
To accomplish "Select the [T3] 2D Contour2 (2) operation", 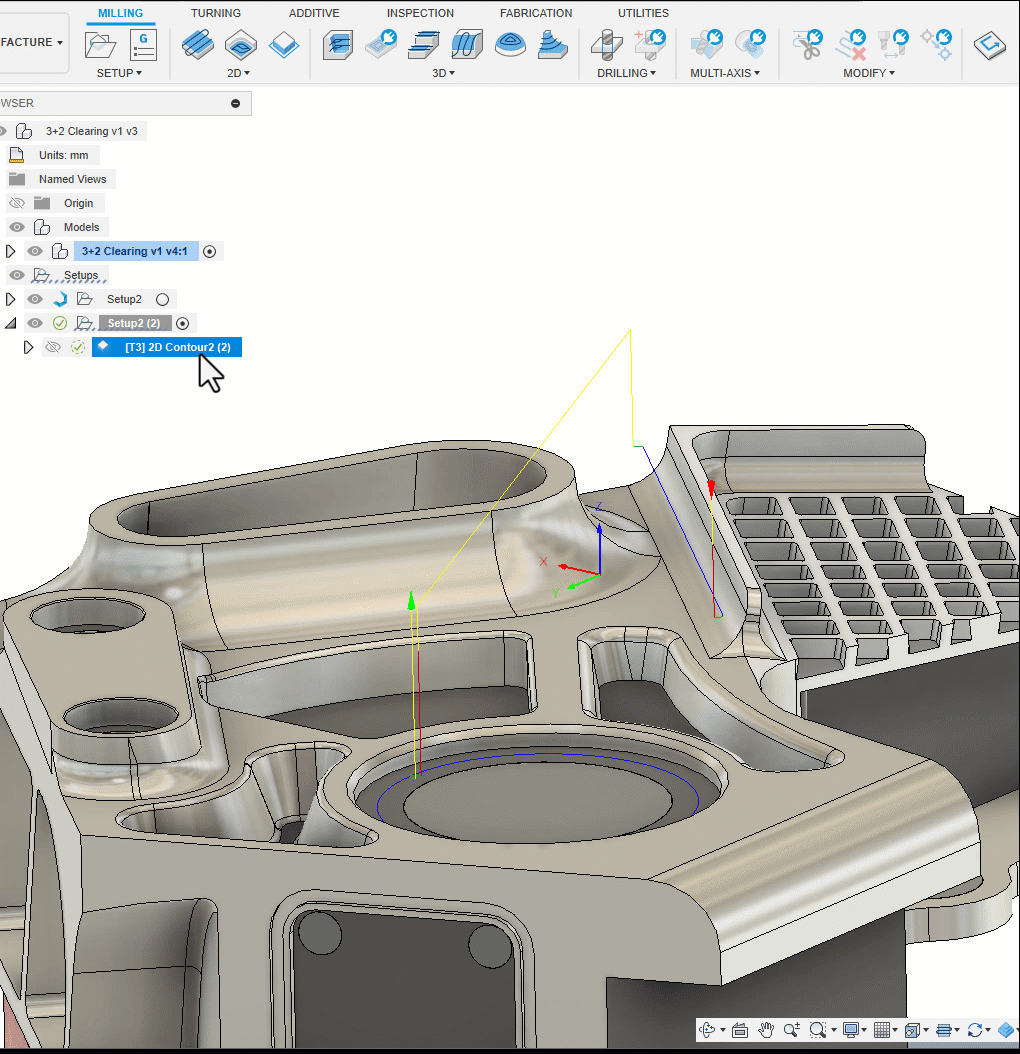I will [x=177, y=347].
